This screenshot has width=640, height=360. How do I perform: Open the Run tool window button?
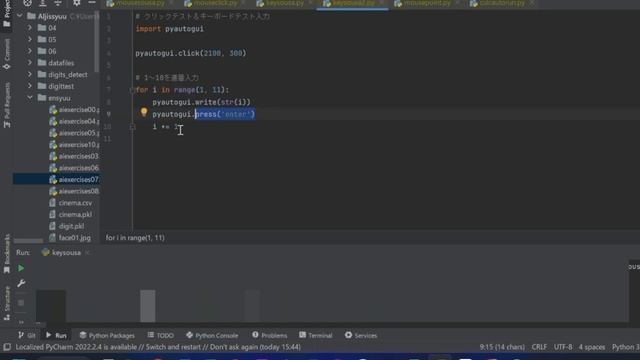coord(56,335)
